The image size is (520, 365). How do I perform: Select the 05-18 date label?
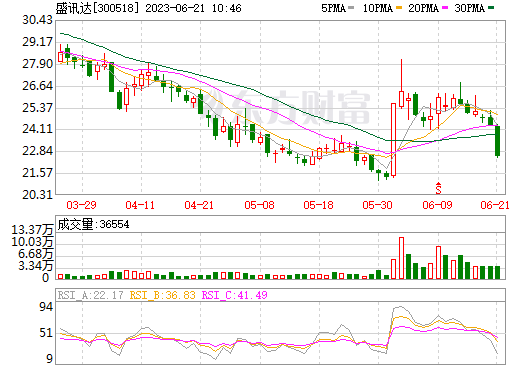click(x=318, y=205)
